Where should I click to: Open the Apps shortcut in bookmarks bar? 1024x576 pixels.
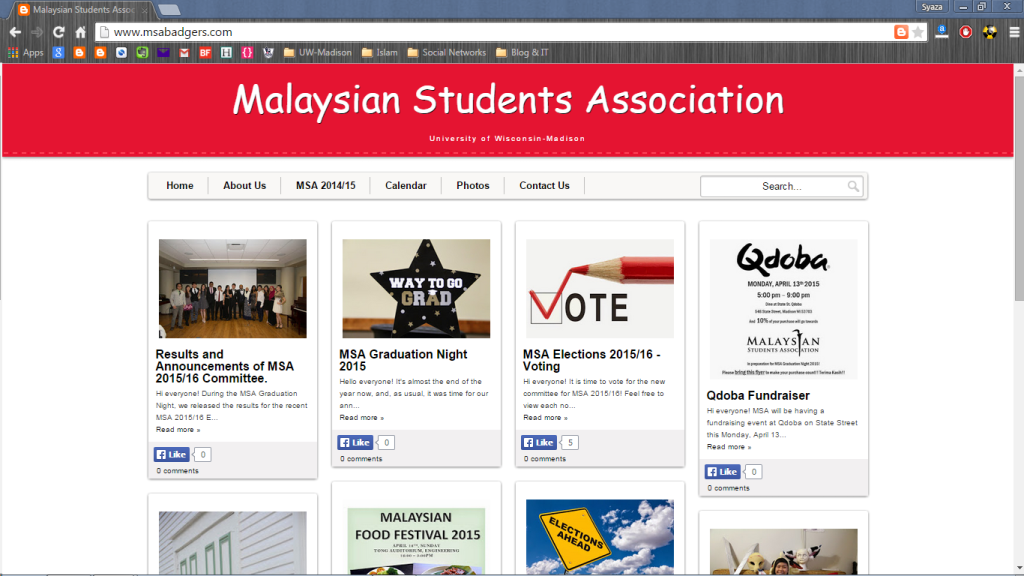(x=25, y=52)
